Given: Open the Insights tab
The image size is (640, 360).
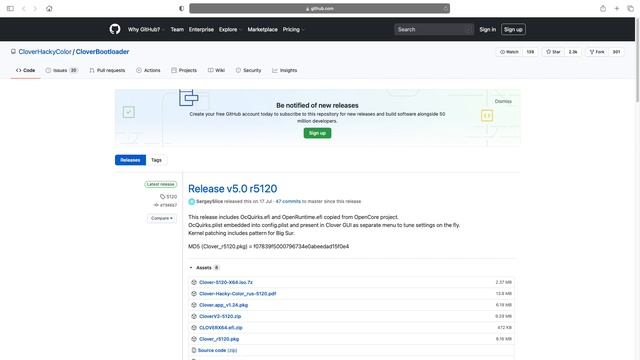Looking at the screenshot, I should pos(284,70).
